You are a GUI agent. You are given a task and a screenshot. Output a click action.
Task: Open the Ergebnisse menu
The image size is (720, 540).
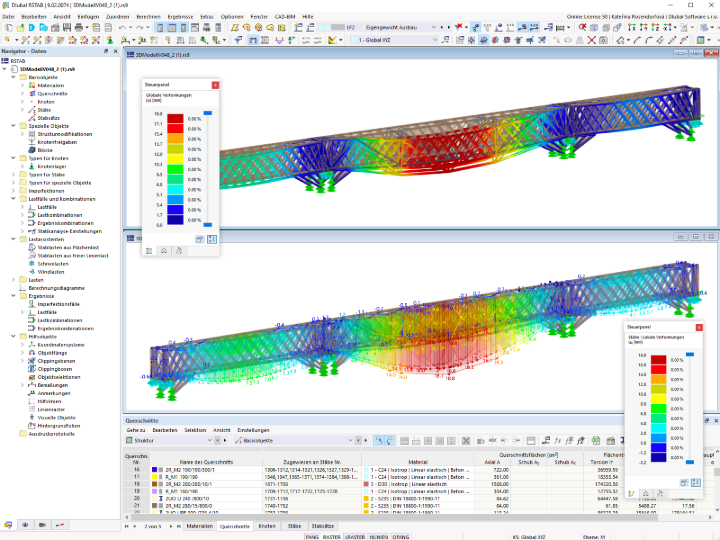(x=180, y=17)
